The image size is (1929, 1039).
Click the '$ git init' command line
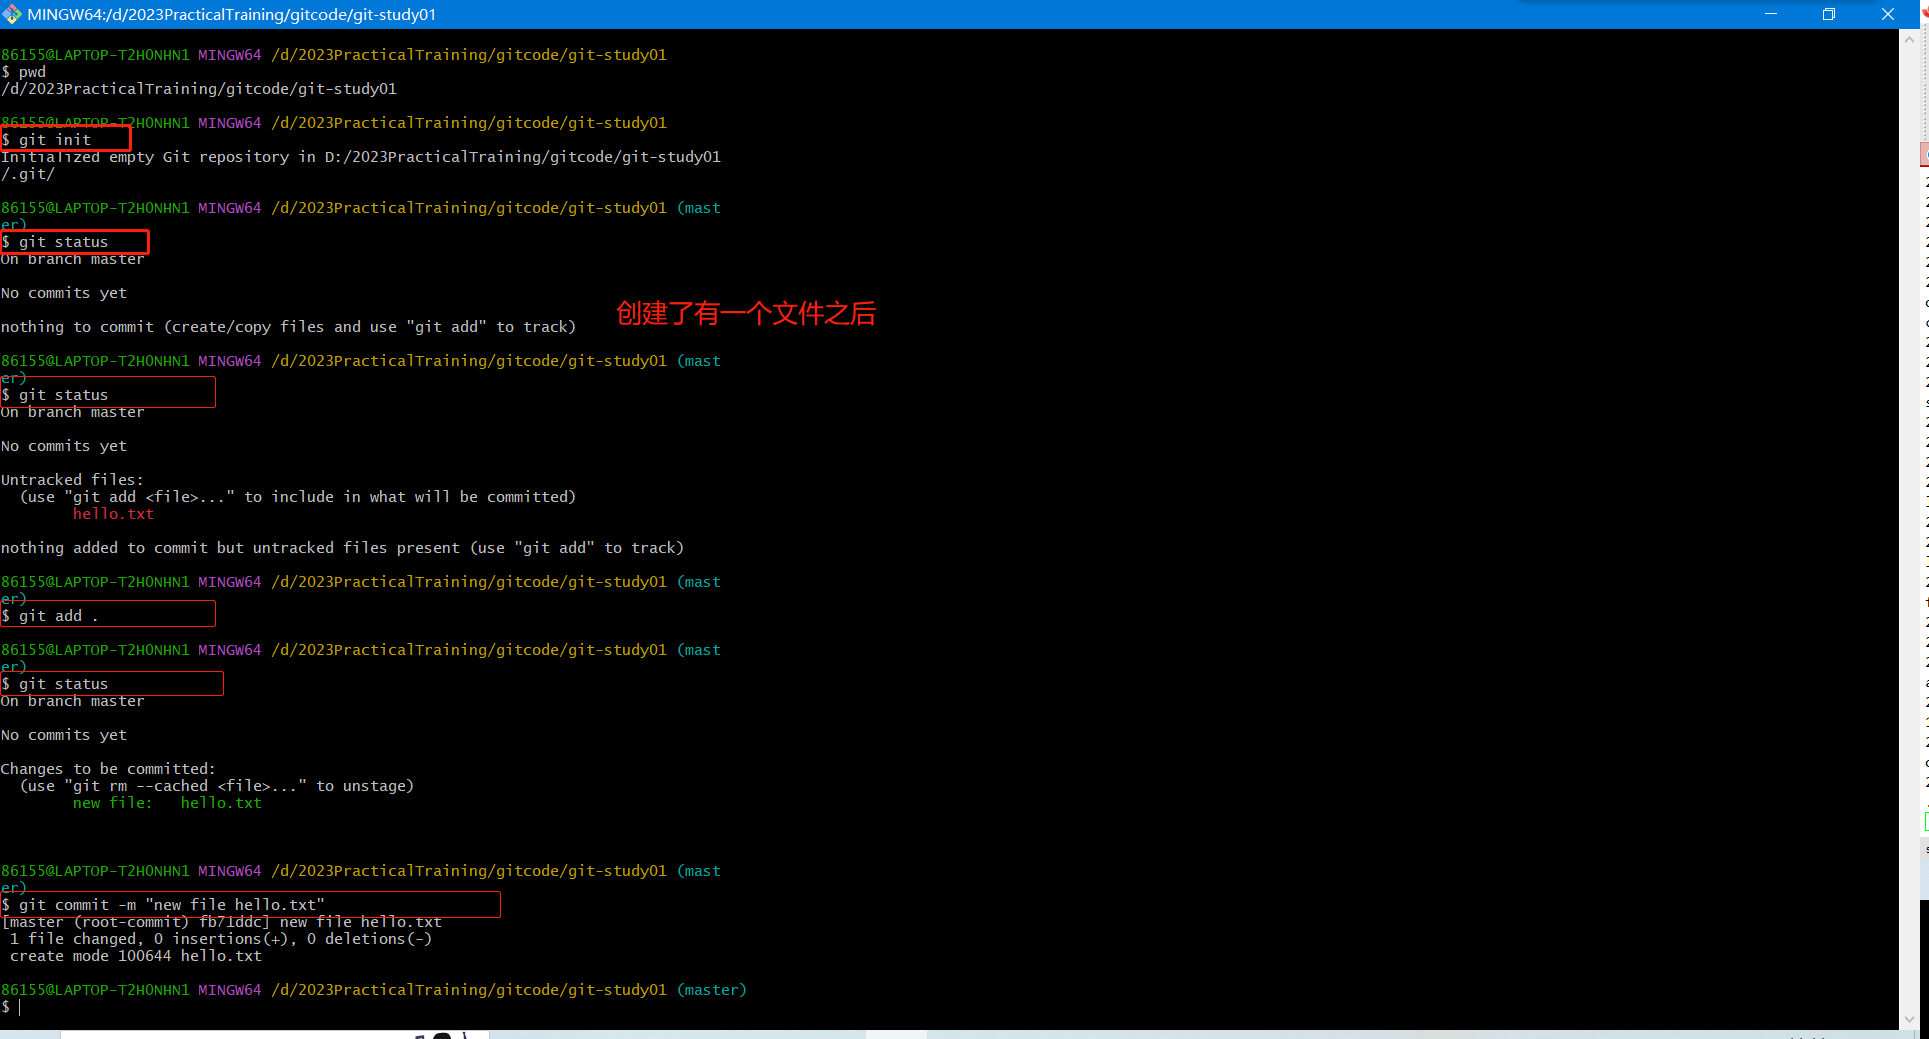point(47,140)
